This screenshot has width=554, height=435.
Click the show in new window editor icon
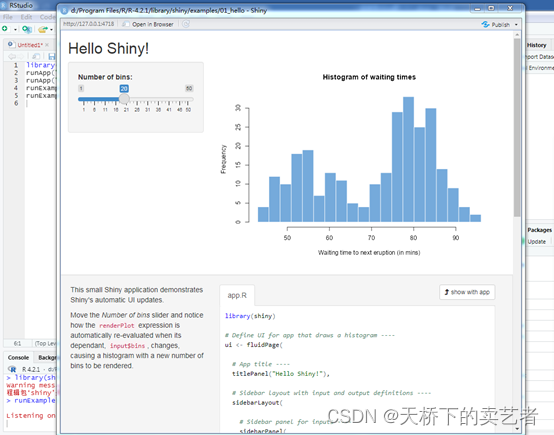(x=36, y=56)
